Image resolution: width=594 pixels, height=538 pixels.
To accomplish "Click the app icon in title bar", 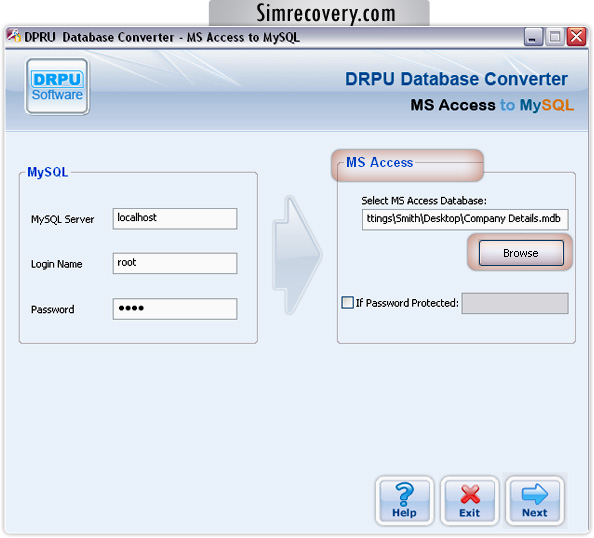I will point(14,36).
